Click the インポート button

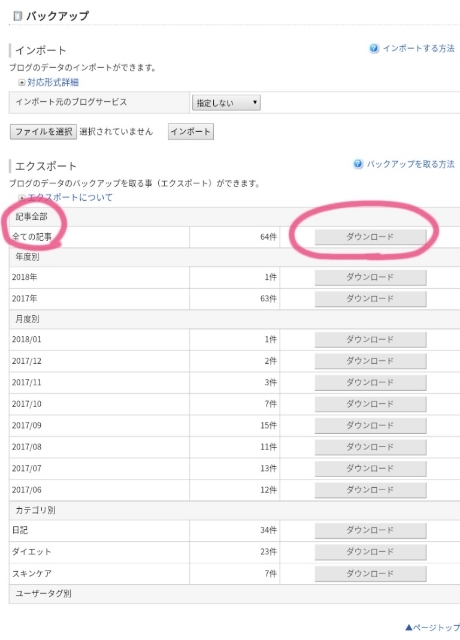coord(191,132)
